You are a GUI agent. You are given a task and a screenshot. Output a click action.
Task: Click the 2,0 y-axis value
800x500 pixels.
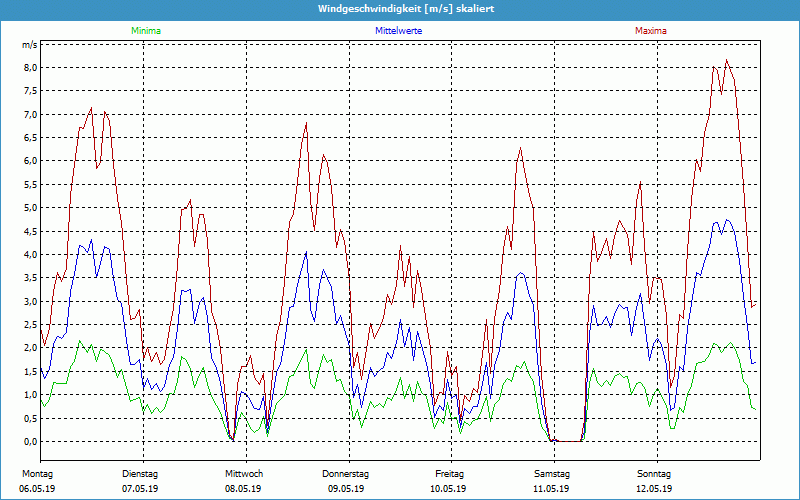31,348
